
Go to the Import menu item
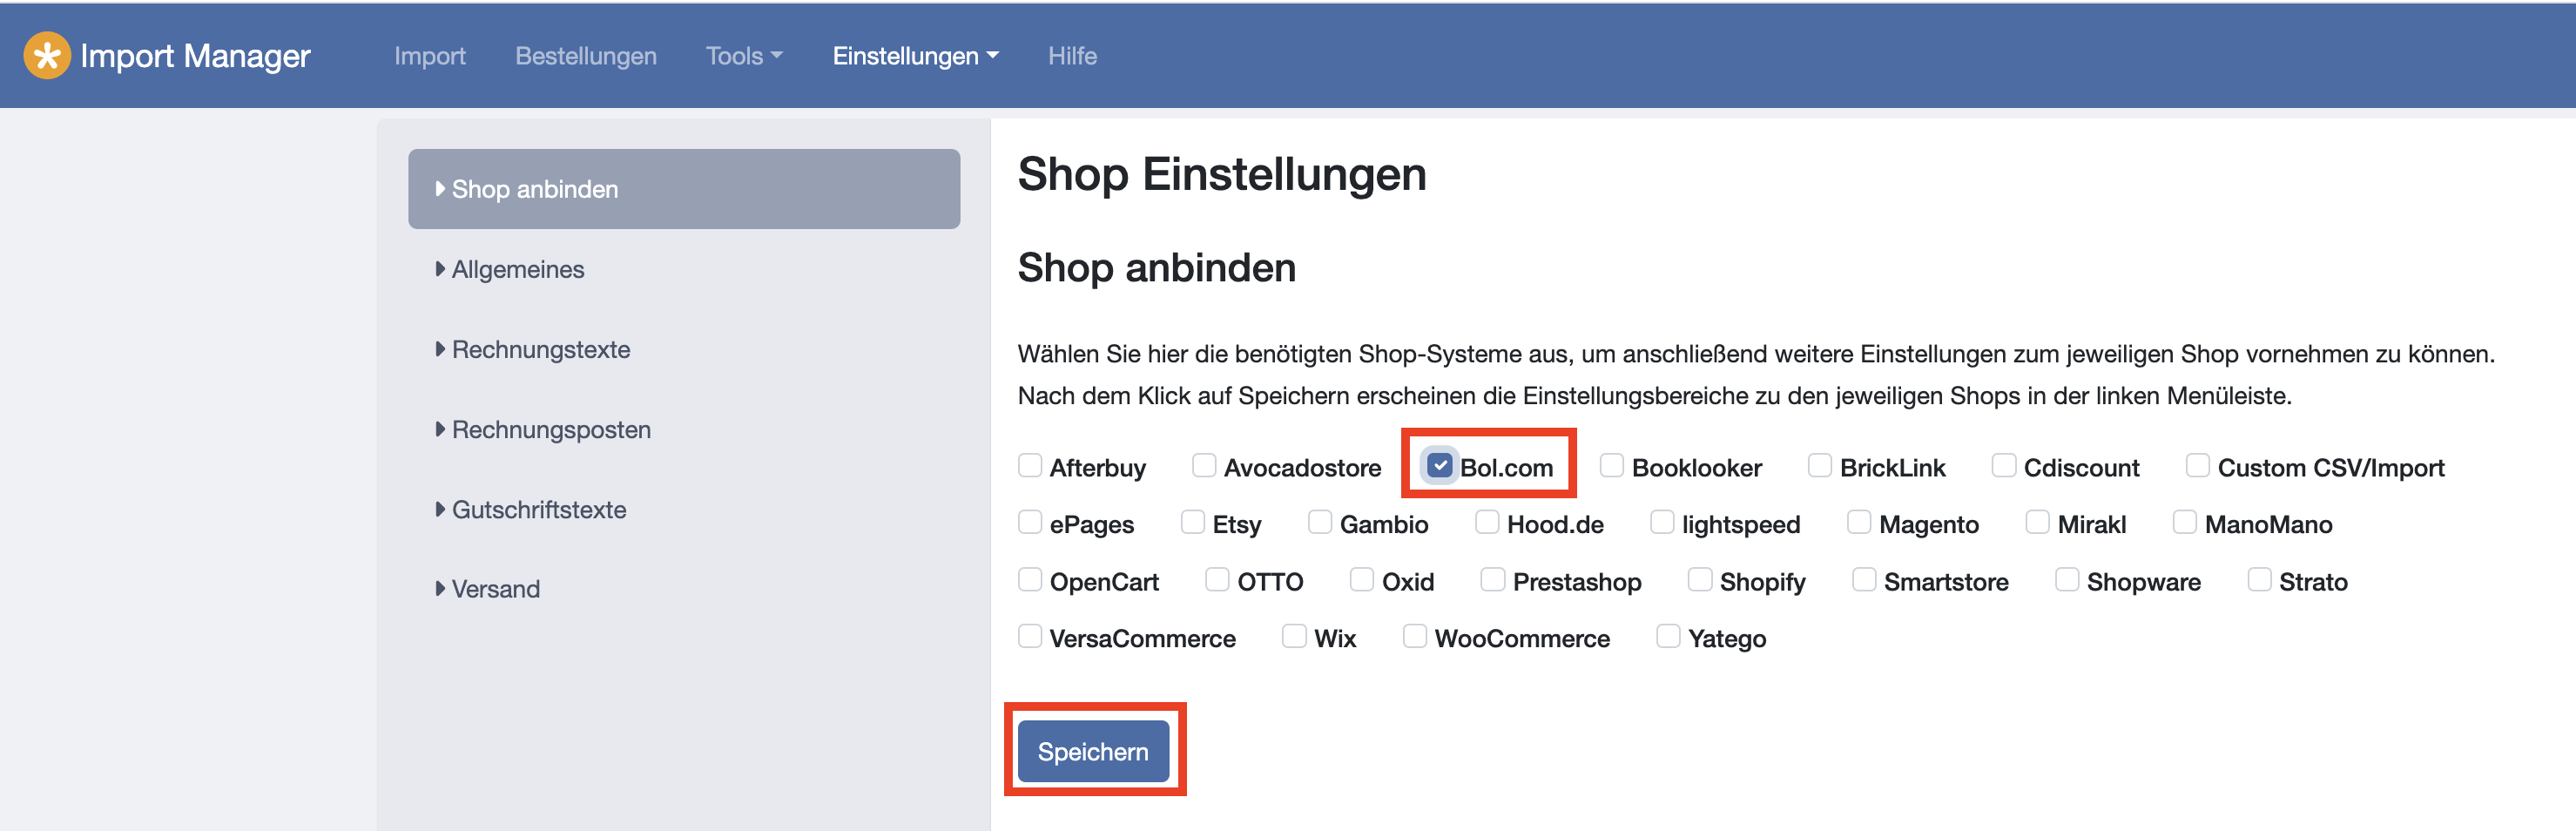[x=430, y=56]
